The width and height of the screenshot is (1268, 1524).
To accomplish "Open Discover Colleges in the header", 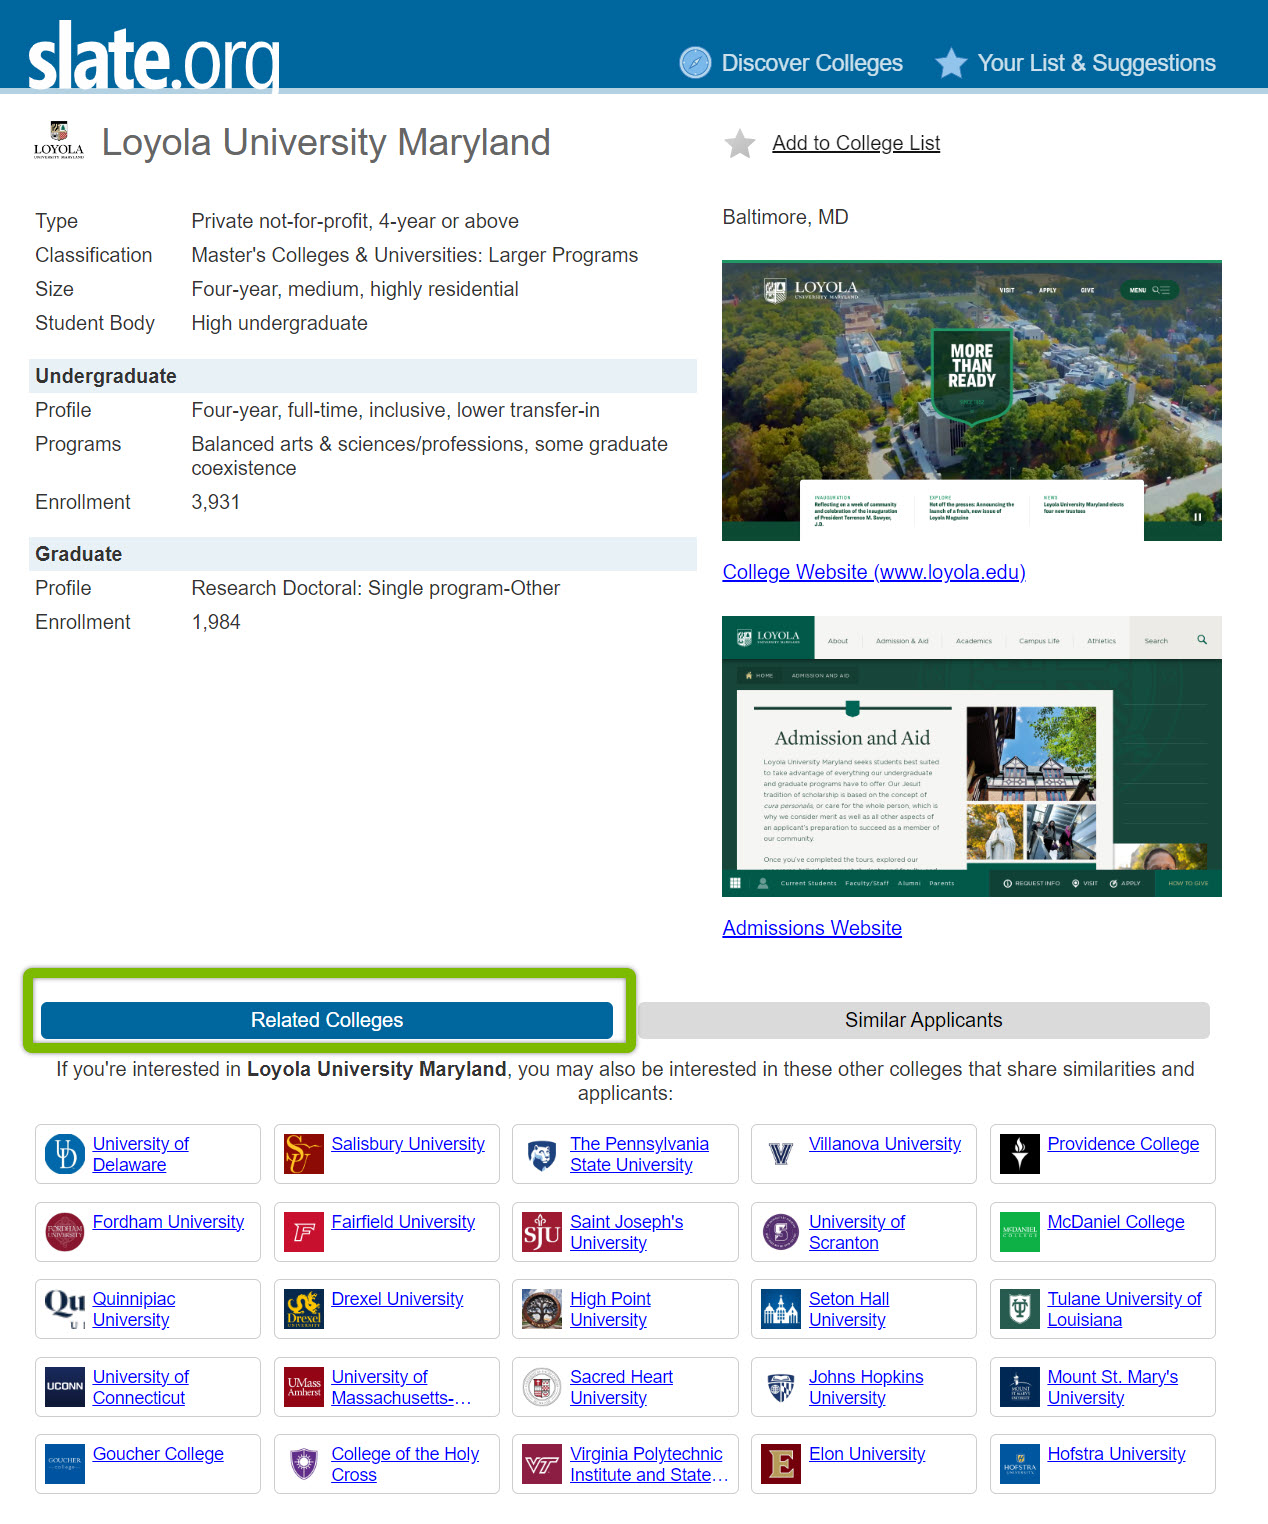I will click(812, 63).
